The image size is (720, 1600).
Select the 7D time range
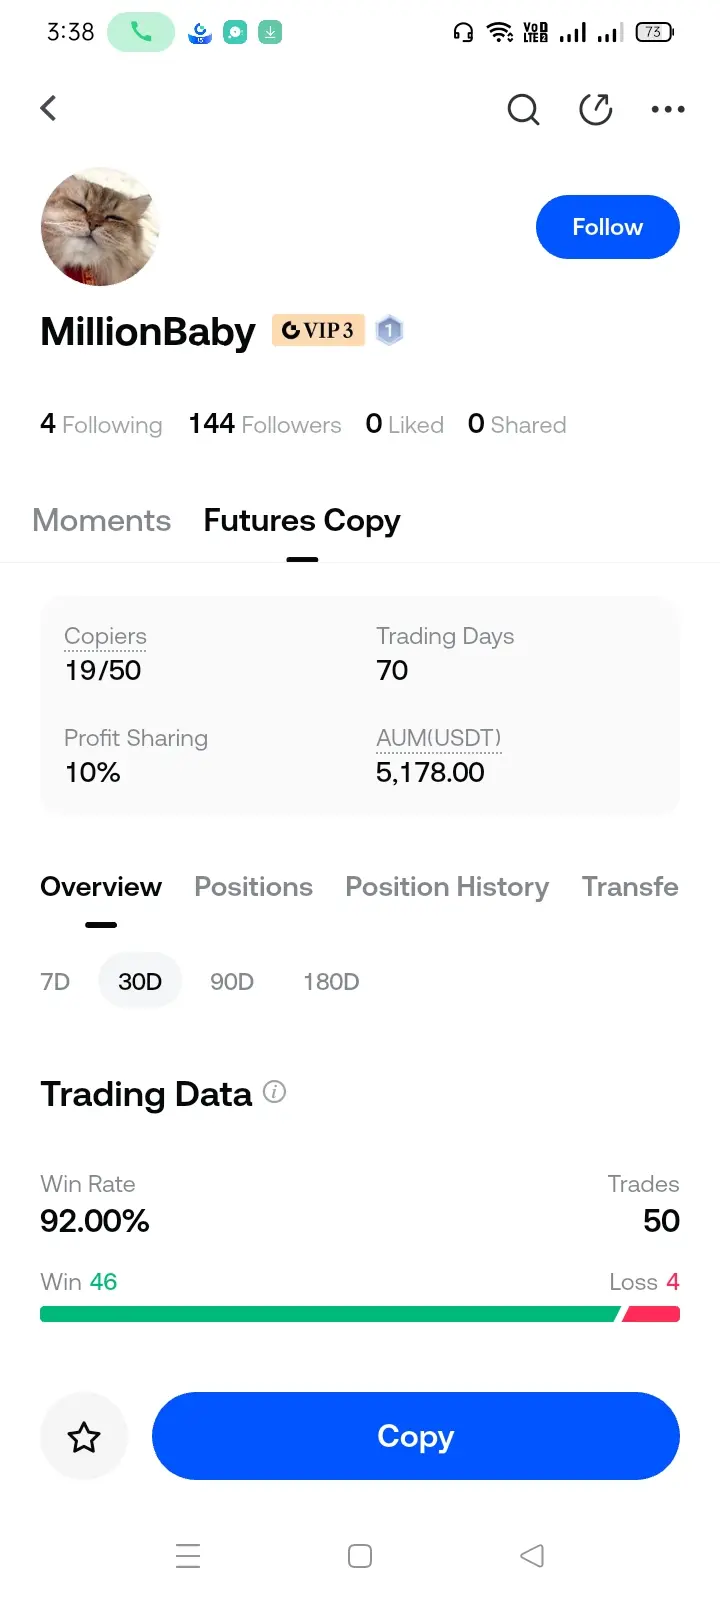point(55,982)
